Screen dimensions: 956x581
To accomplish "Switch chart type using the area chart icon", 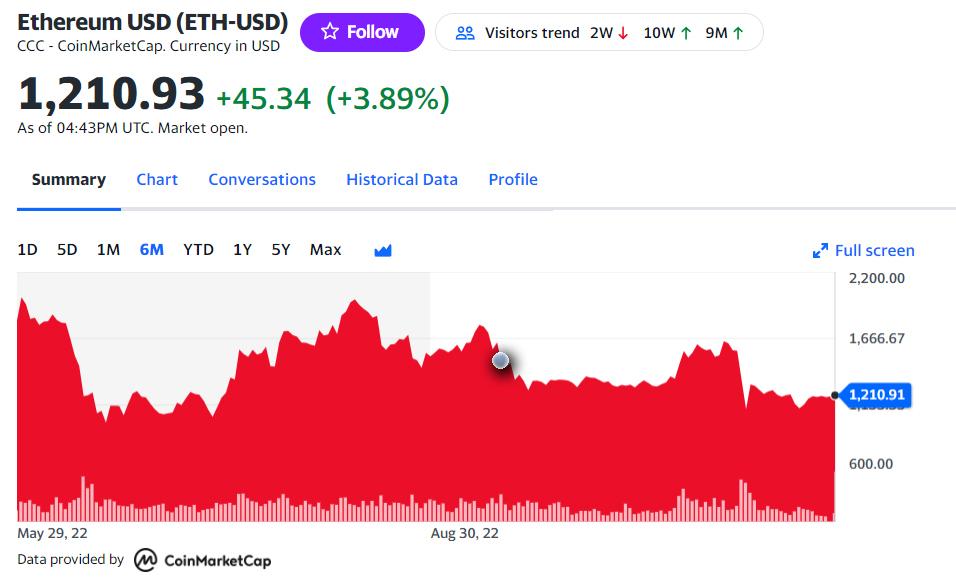I will point(382,250).
